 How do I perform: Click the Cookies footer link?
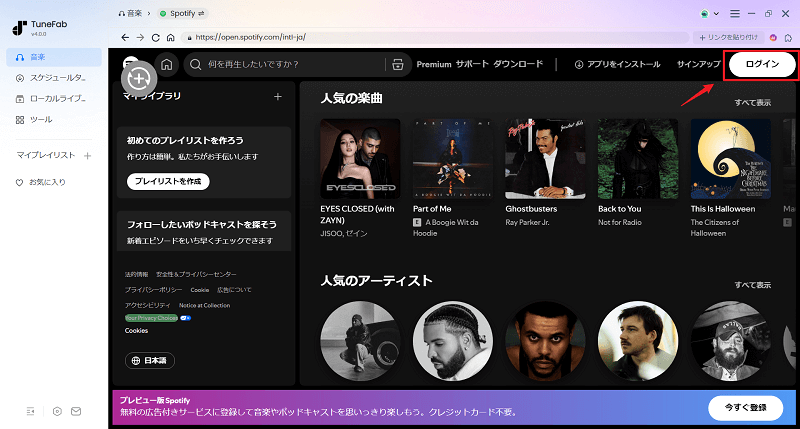(x=136, y=331)
